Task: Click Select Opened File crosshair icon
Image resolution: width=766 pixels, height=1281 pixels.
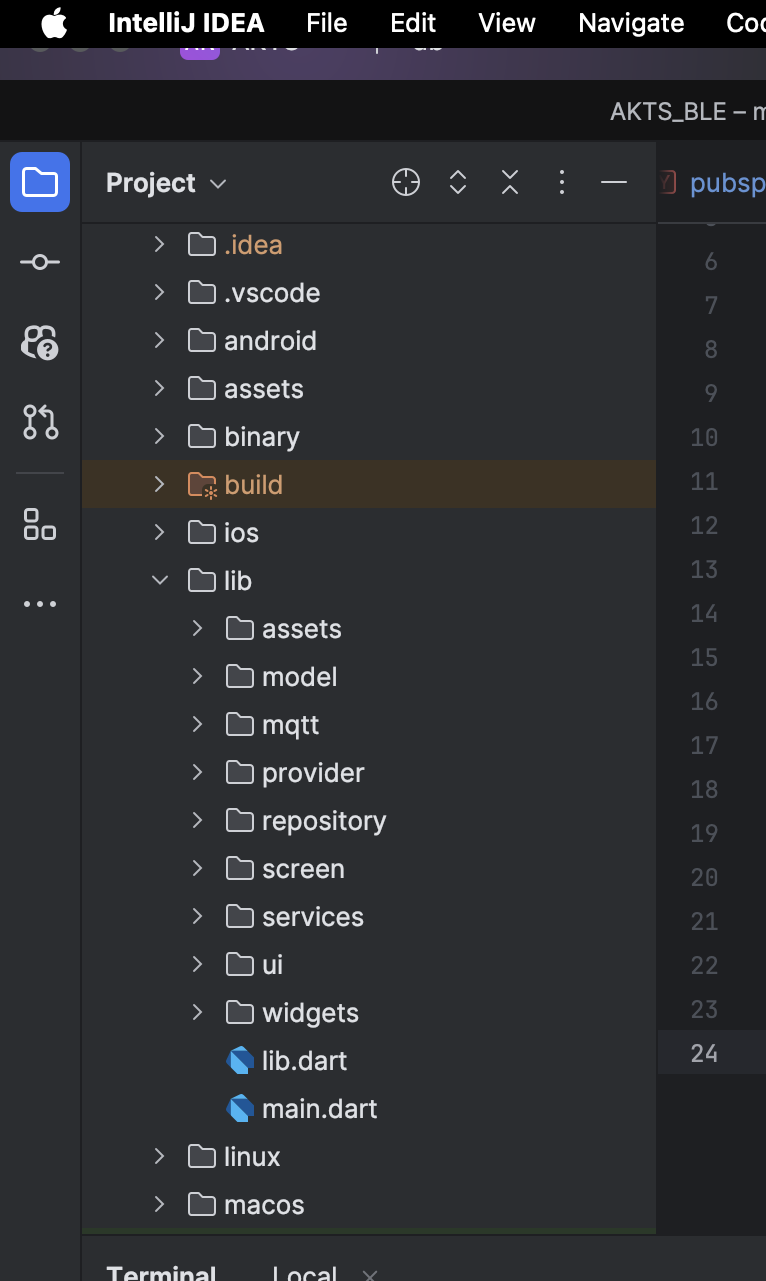Action: coord(406,182)
